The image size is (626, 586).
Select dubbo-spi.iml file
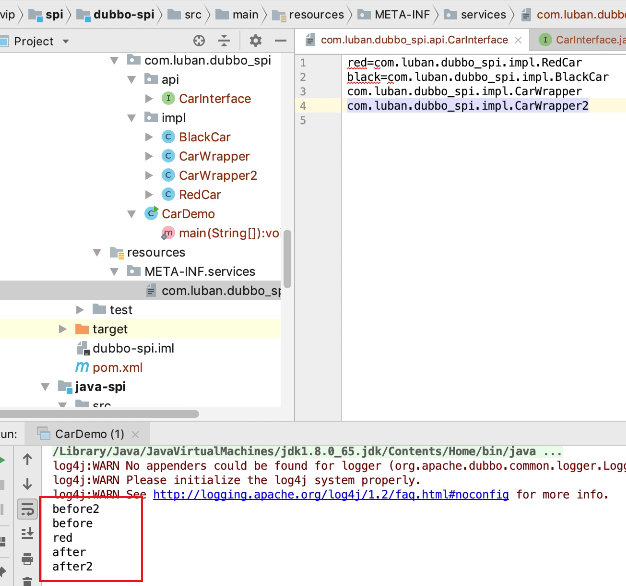point(133,348)
